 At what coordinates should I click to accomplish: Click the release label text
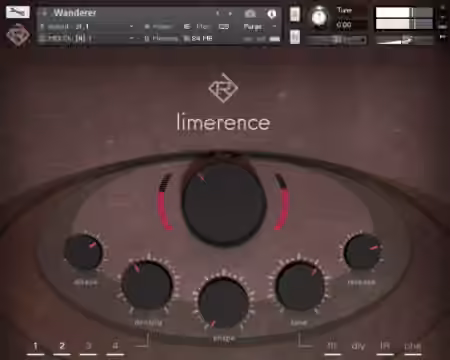[362, 282]
